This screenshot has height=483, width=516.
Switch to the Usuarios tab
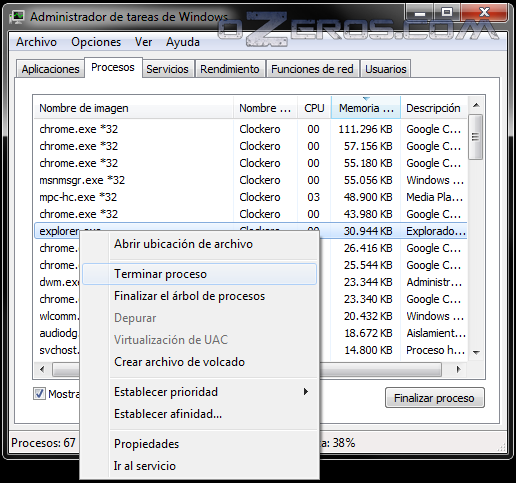click(x=386, y=69)
